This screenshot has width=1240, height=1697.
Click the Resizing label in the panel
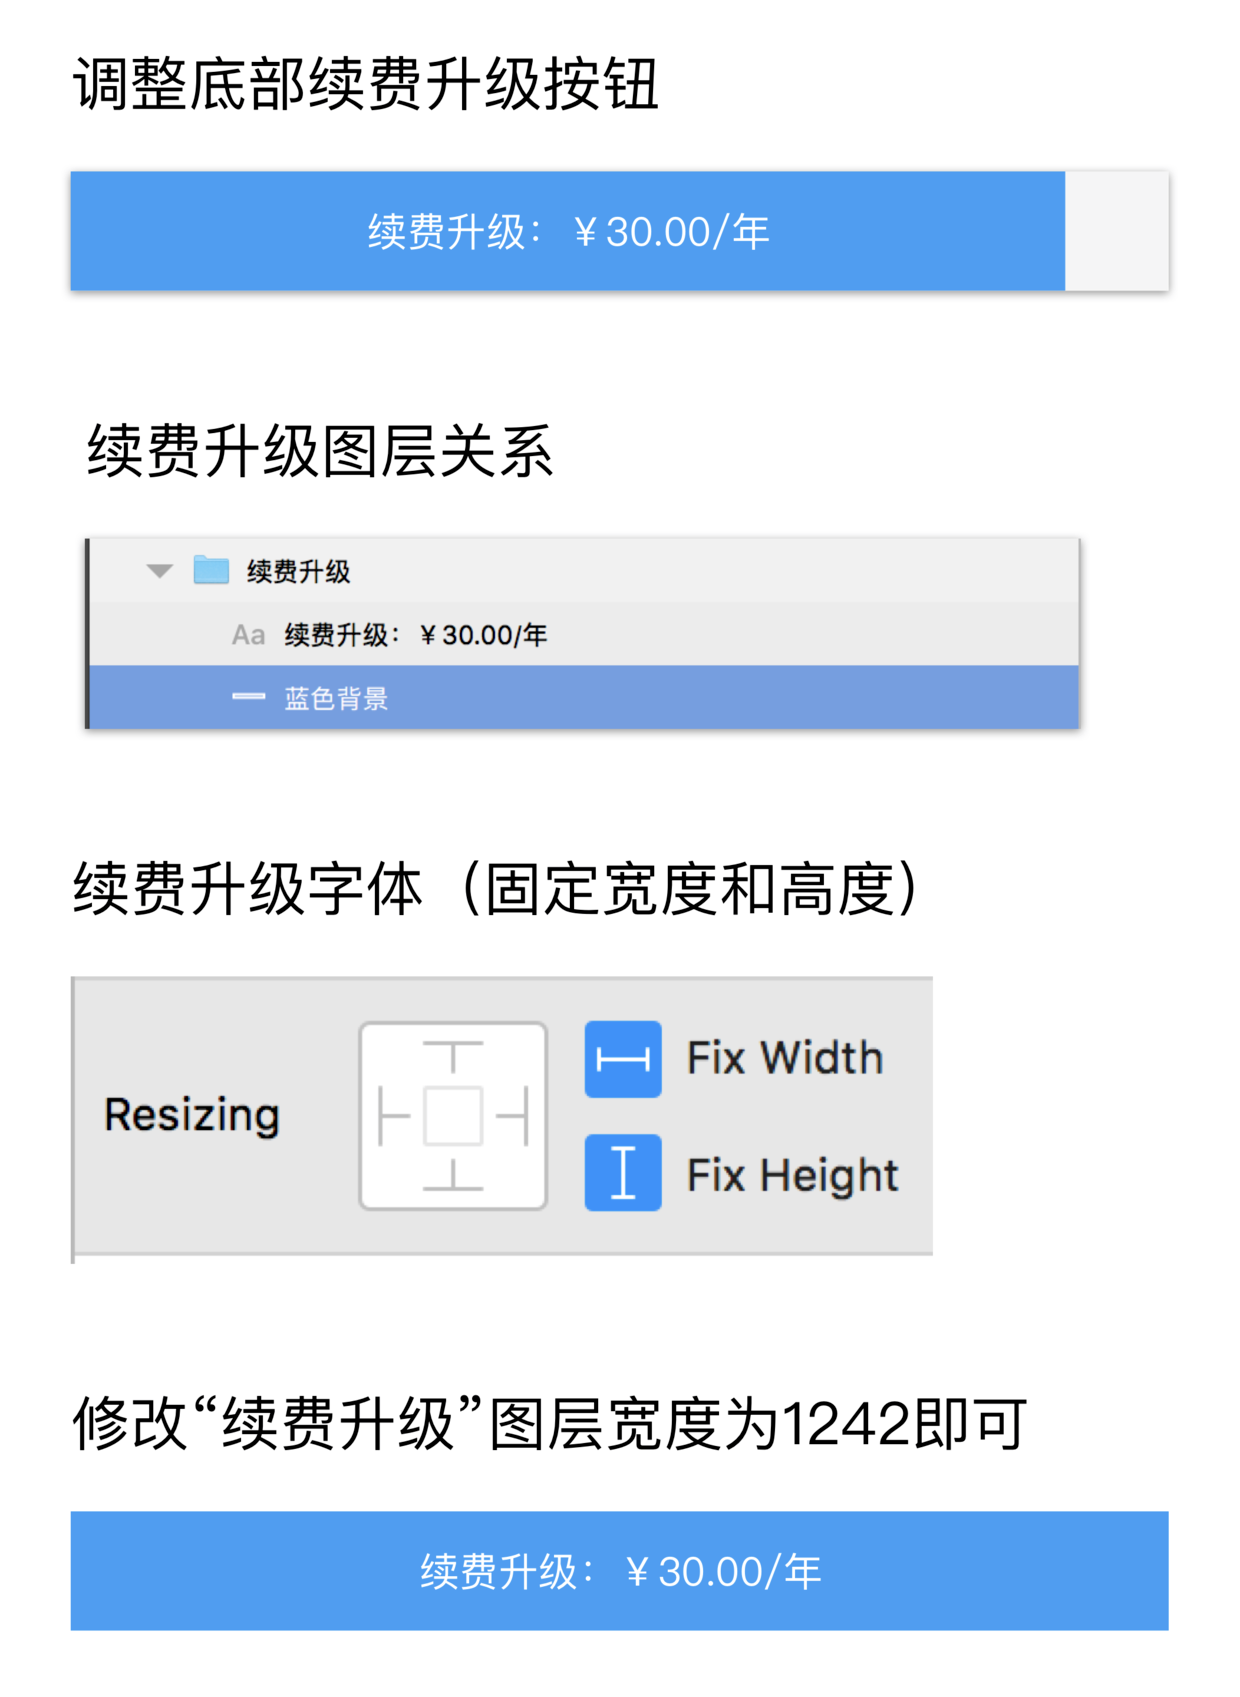192,1116
